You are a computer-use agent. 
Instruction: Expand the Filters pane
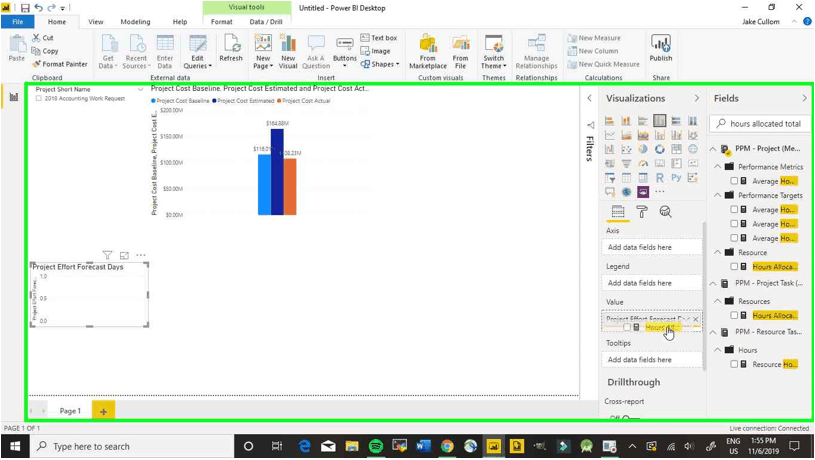(x=589, y=98)
